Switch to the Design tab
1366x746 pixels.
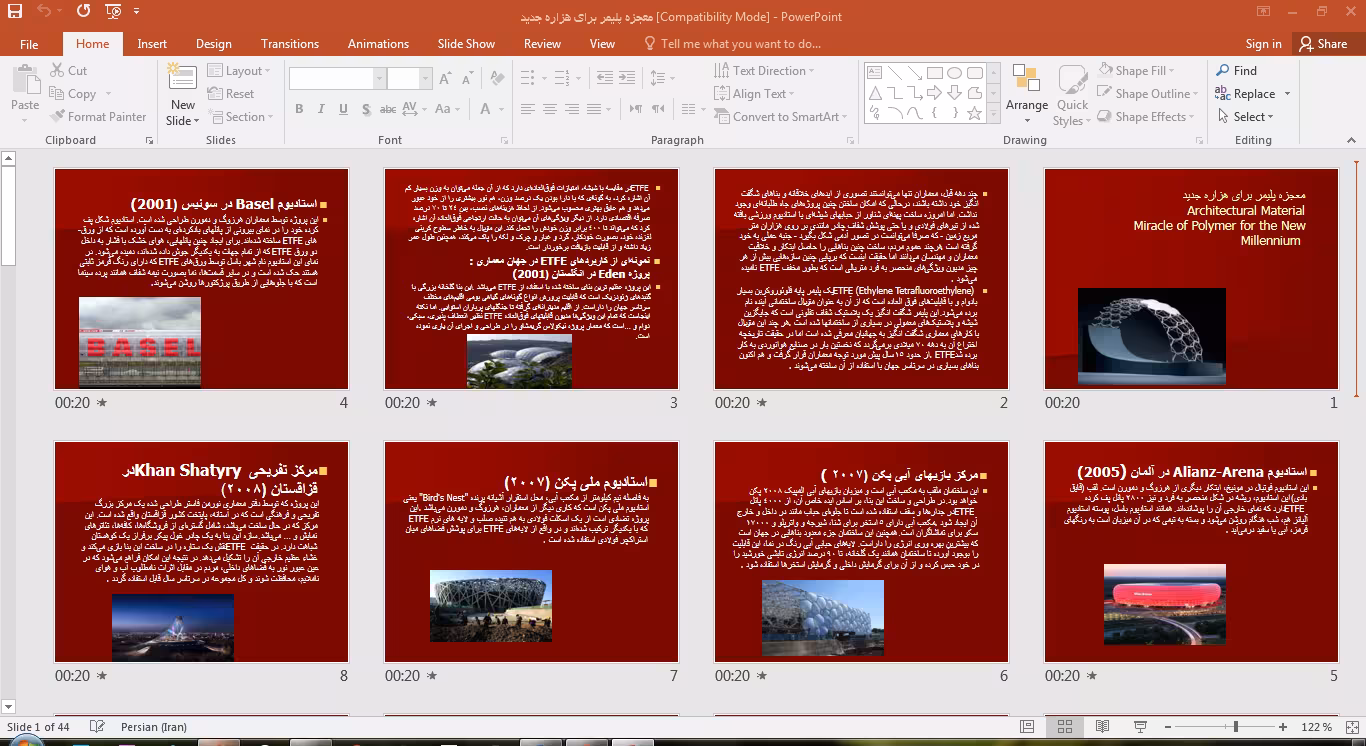(213, 44)
